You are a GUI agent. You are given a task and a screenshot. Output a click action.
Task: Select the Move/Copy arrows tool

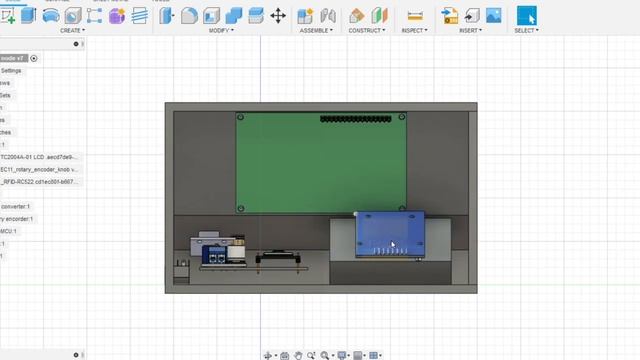(278, 16)
